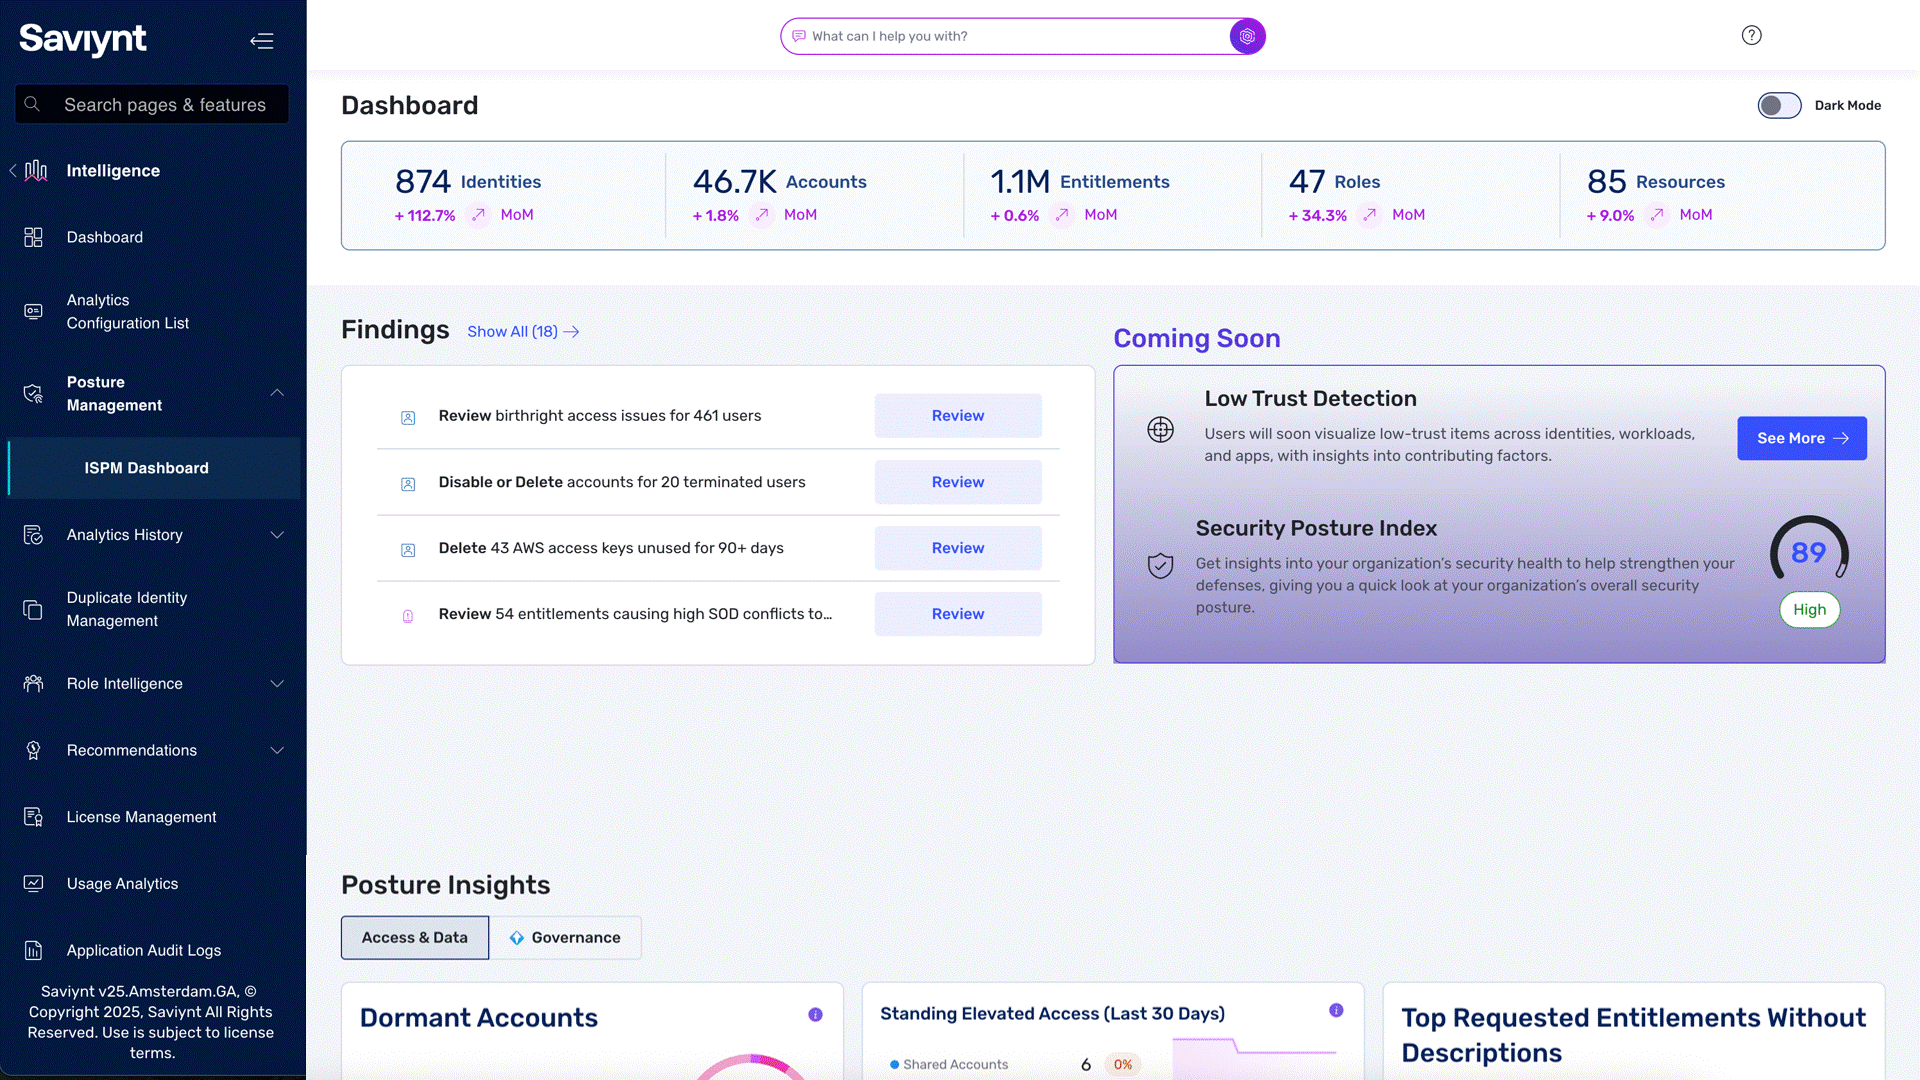This screenshot has height=1080, width=1920.
Task: Click the Dormant Accounts card title
Action: coord(479,1018)
